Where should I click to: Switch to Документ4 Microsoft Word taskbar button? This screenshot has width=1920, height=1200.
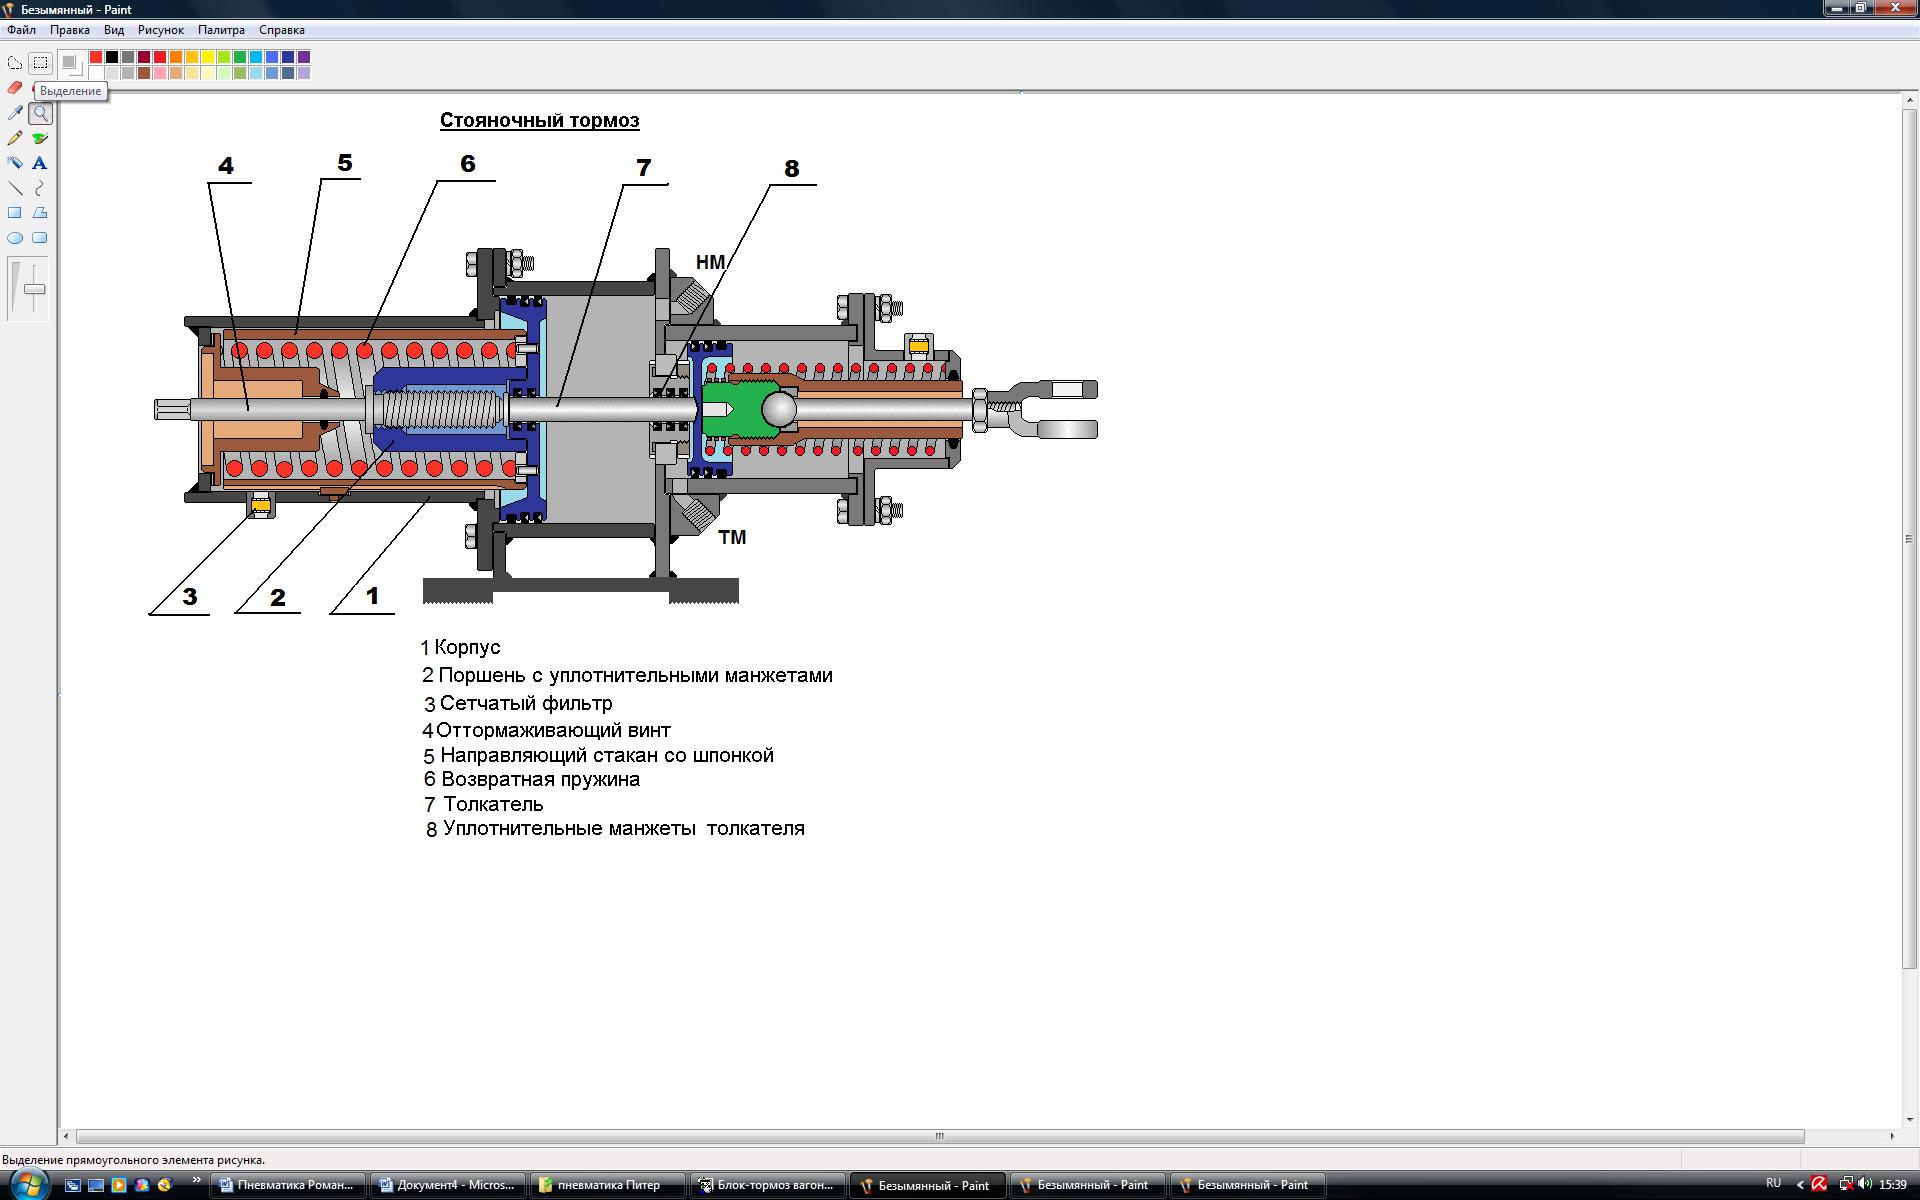447,1185
